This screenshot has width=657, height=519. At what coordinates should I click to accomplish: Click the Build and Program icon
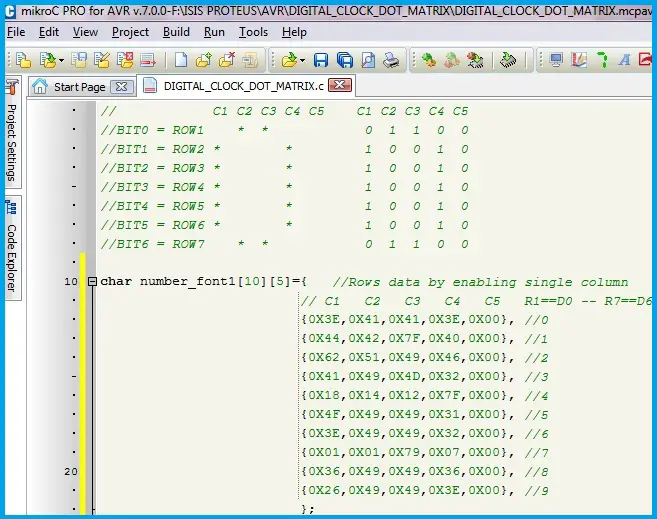click(475, 60)
